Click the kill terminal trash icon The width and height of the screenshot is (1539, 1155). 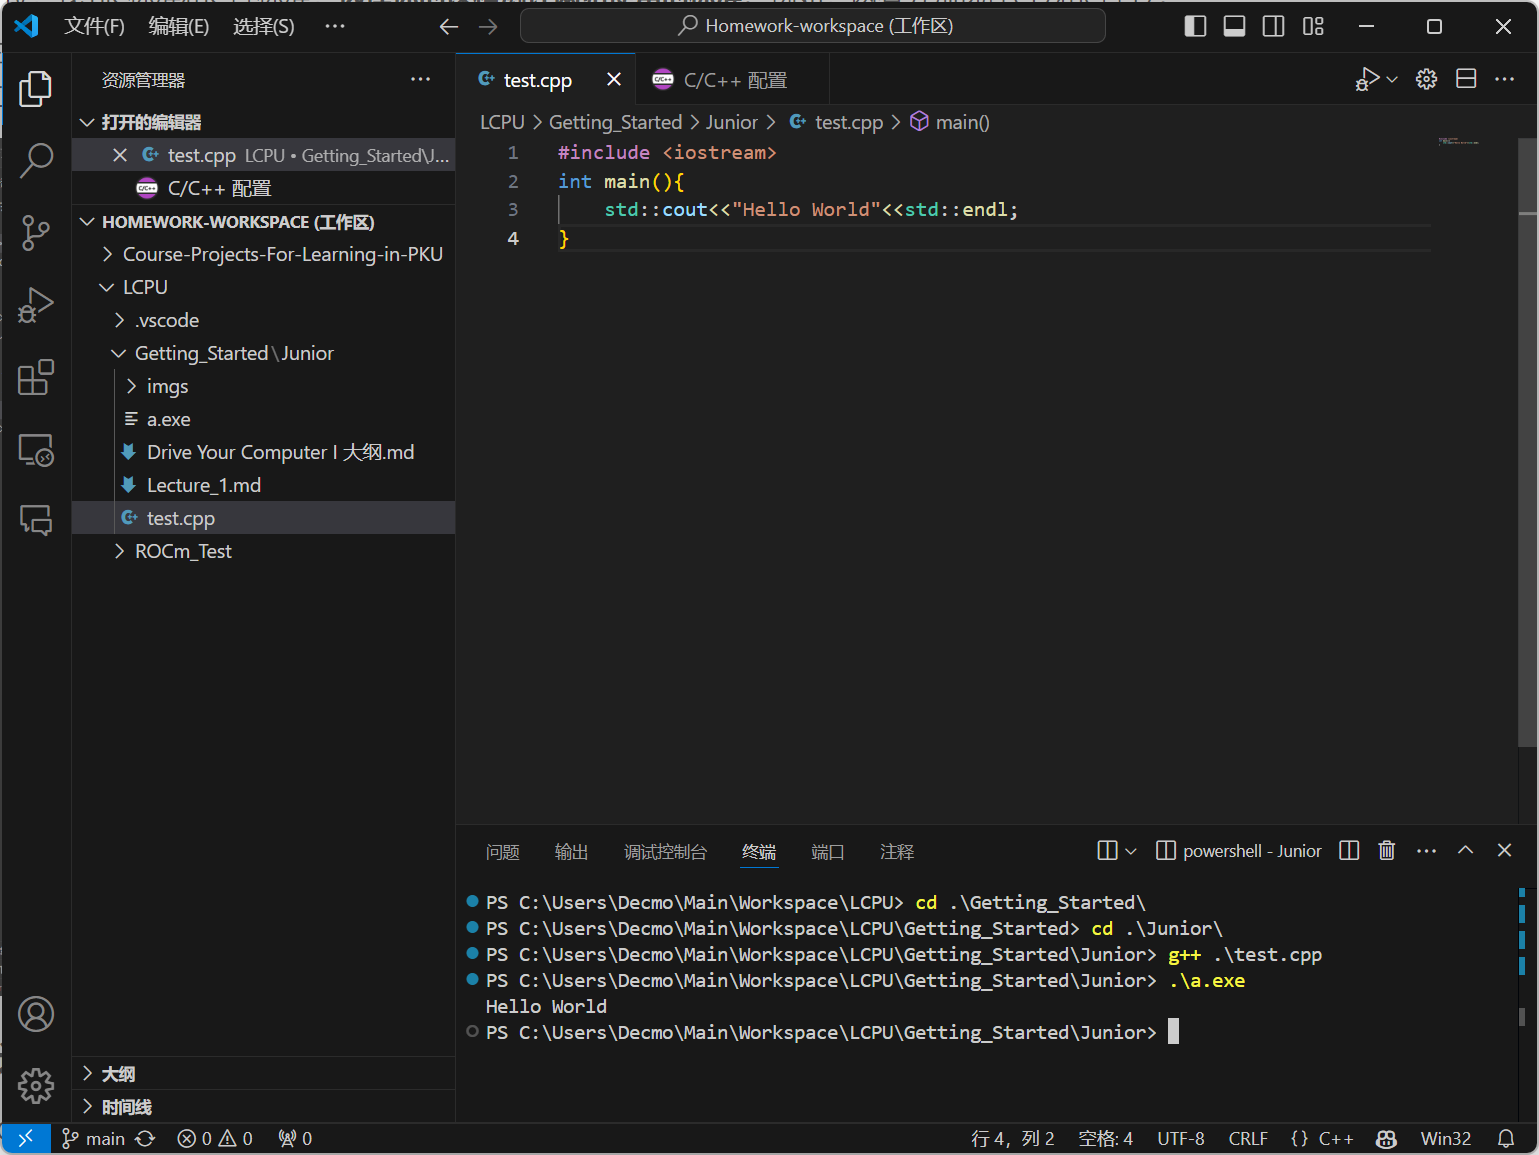click(x=1386, y=851)
